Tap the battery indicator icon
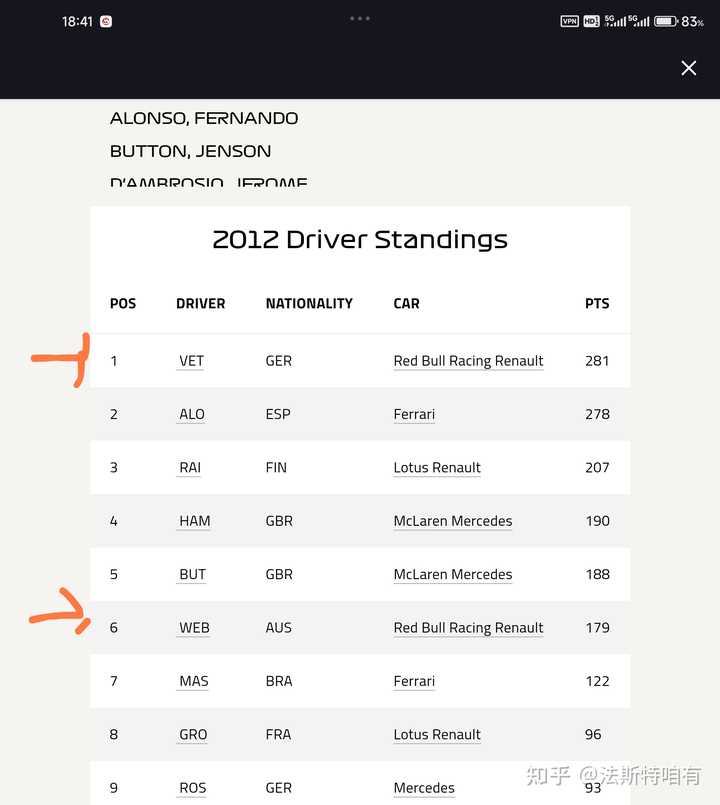 click(x=666, y=21)
